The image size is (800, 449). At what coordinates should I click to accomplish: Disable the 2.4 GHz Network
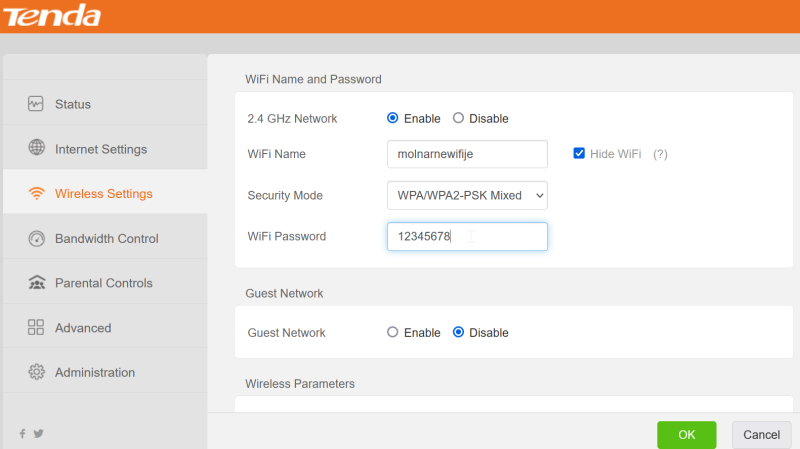click(x=458, y=118)
